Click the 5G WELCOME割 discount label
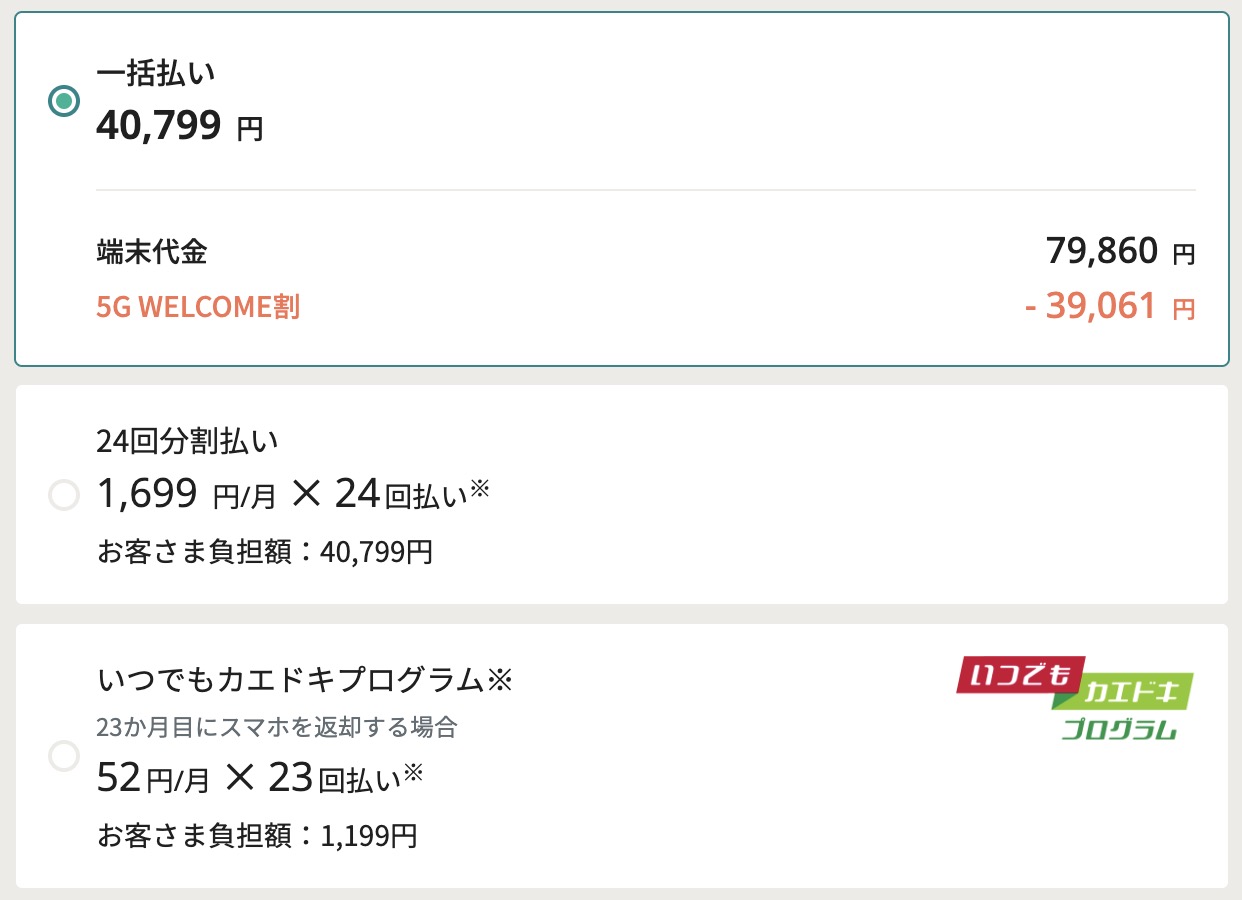 pos(198,307)
